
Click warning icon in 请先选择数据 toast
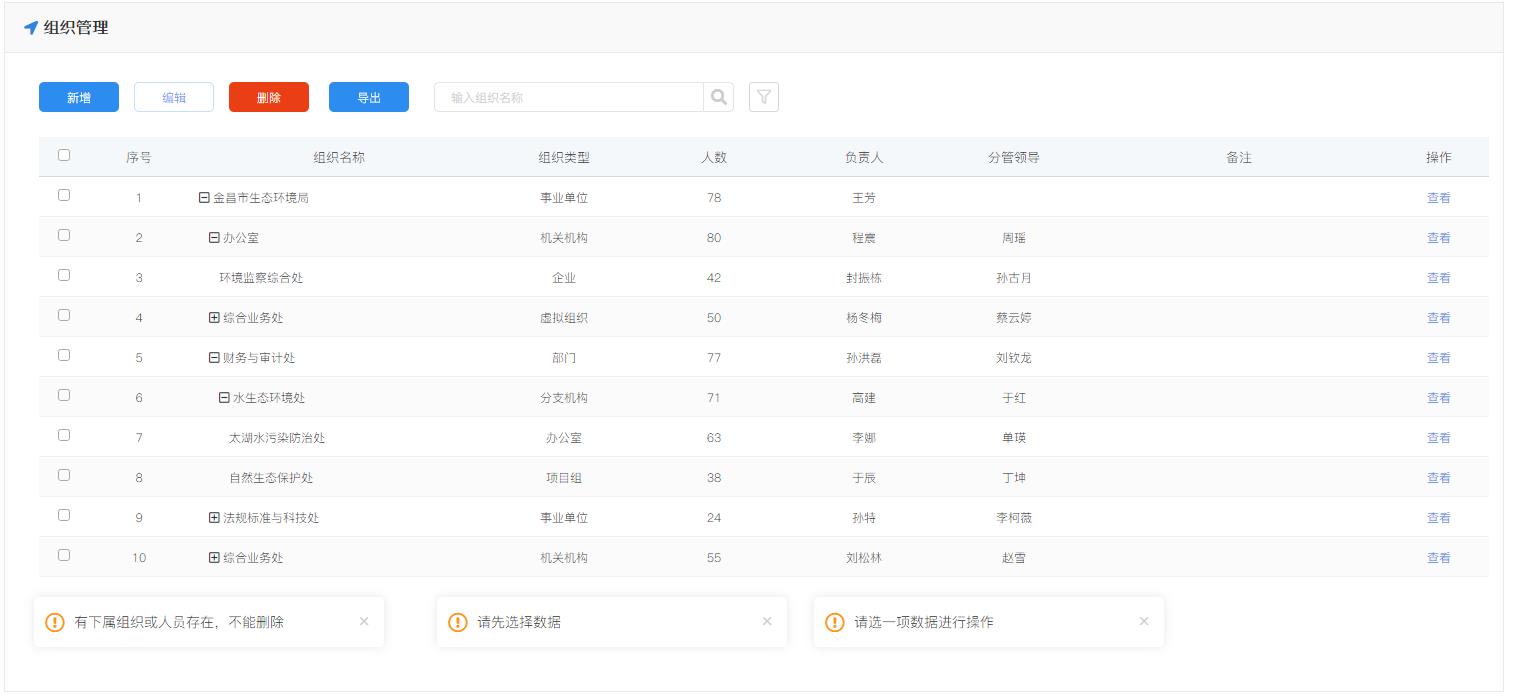(x=457, y=622)
